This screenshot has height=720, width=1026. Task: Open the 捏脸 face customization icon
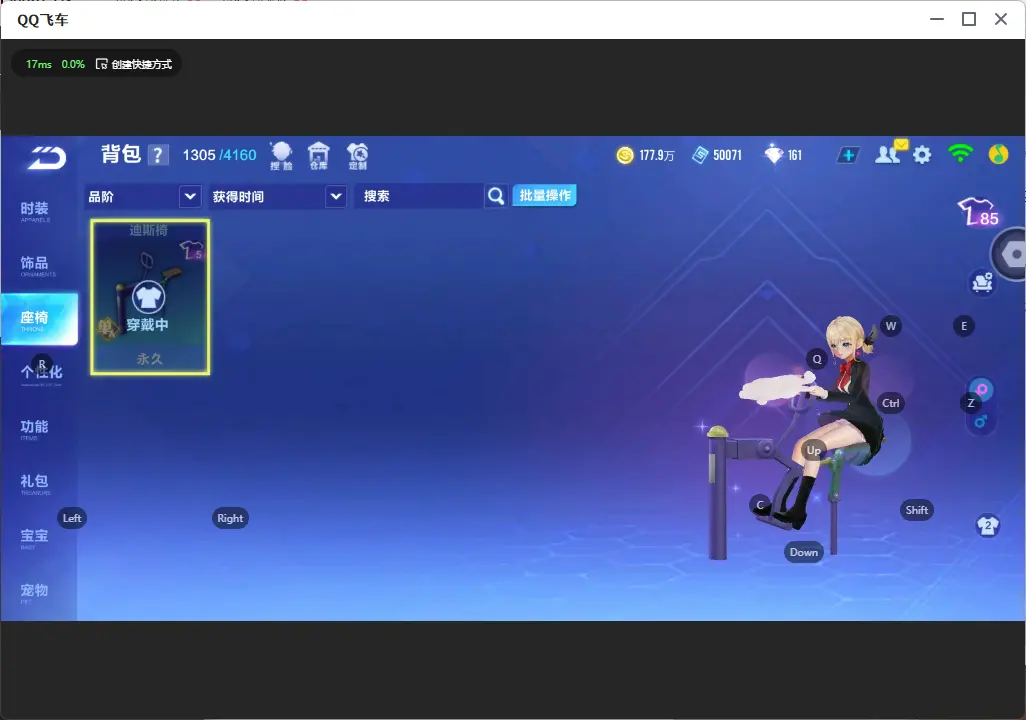[281, 156]
